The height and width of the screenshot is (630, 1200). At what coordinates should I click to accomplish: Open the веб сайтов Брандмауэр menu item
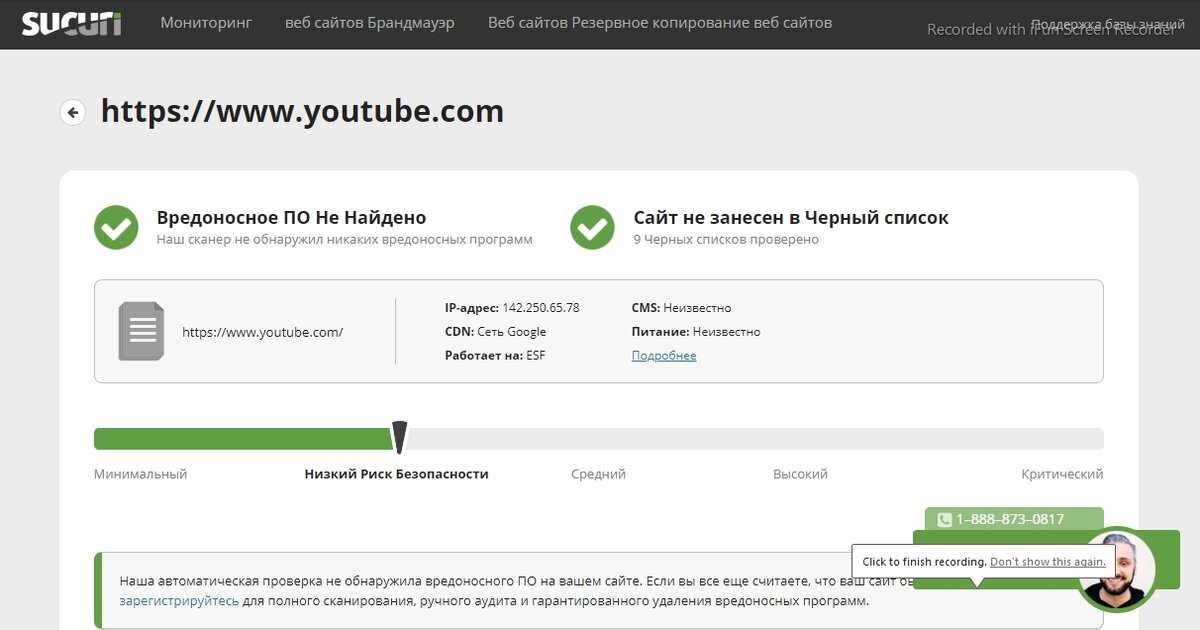coord(370,23)
